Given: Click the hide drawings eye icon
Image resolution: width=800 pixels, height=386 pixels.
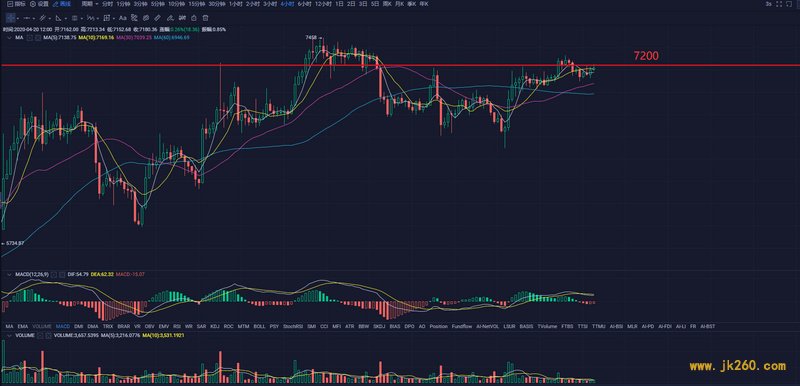Looking at the screenshot, I should click(145, 18).
